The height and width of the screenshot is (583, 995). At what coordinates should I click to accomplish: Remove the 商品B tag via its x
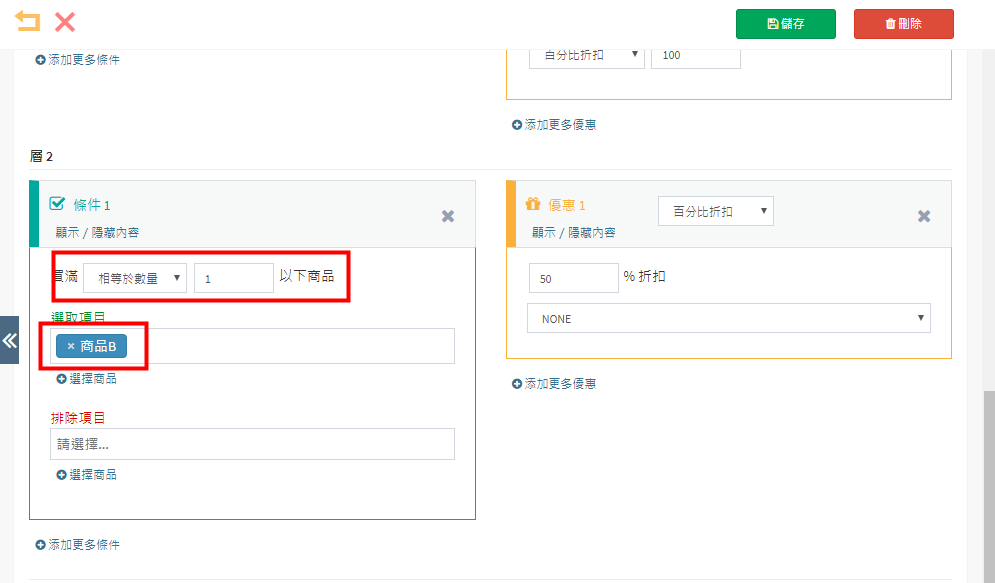pyautogui.click(x=71, y=346)
